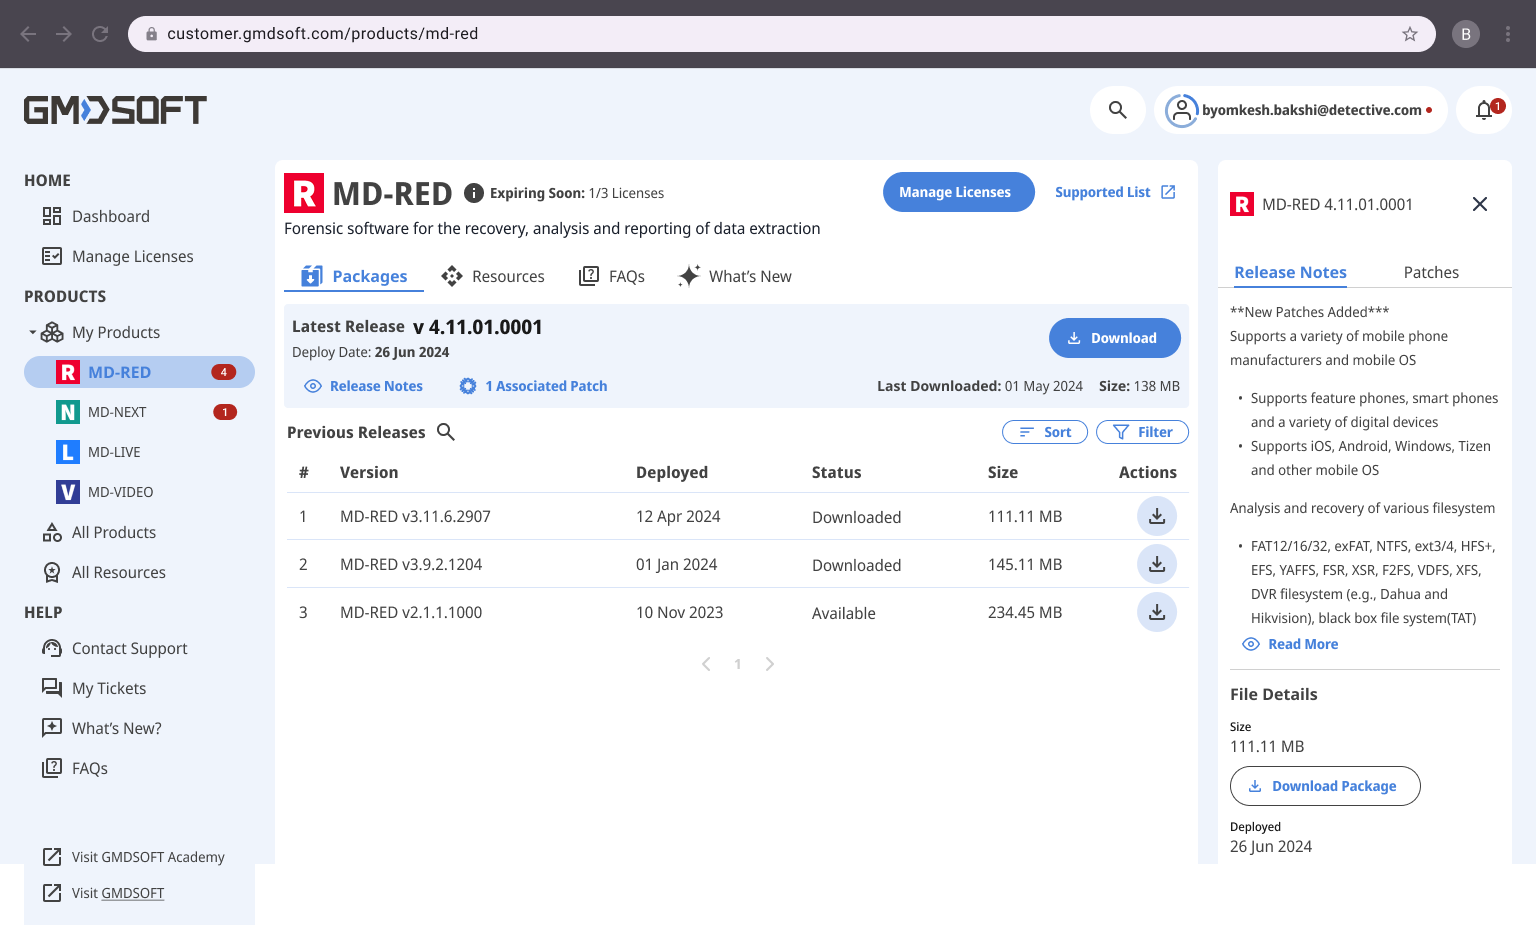Open the 1 Associated Patch link
Screen dimensions: 1536x925
tap(533, 386)
